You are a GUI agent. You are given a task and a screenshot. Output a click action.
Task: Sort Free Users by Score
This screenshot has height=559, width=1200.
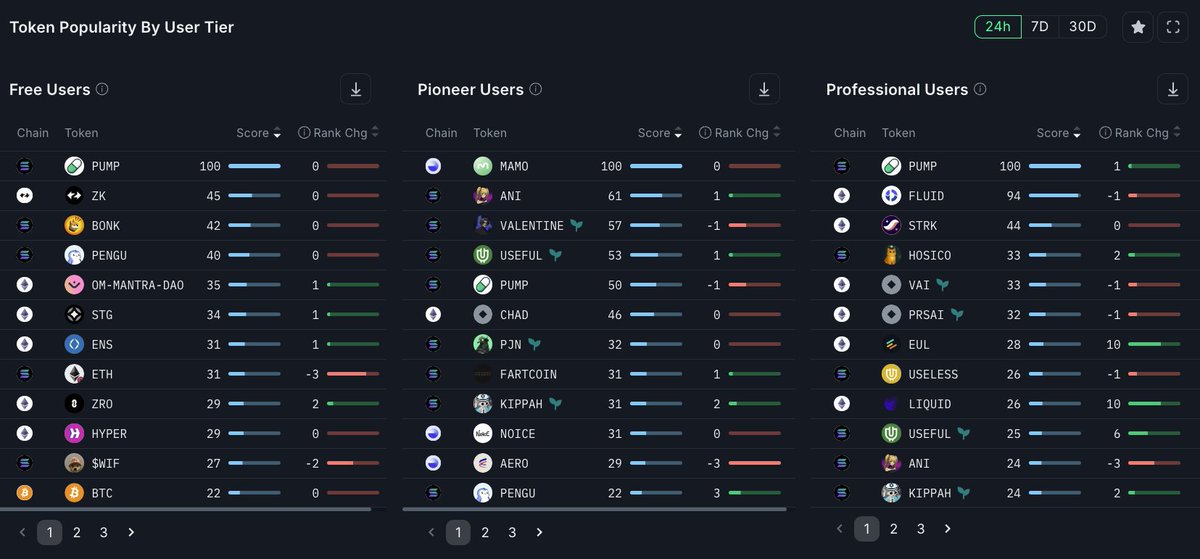(x=259, y=133)
